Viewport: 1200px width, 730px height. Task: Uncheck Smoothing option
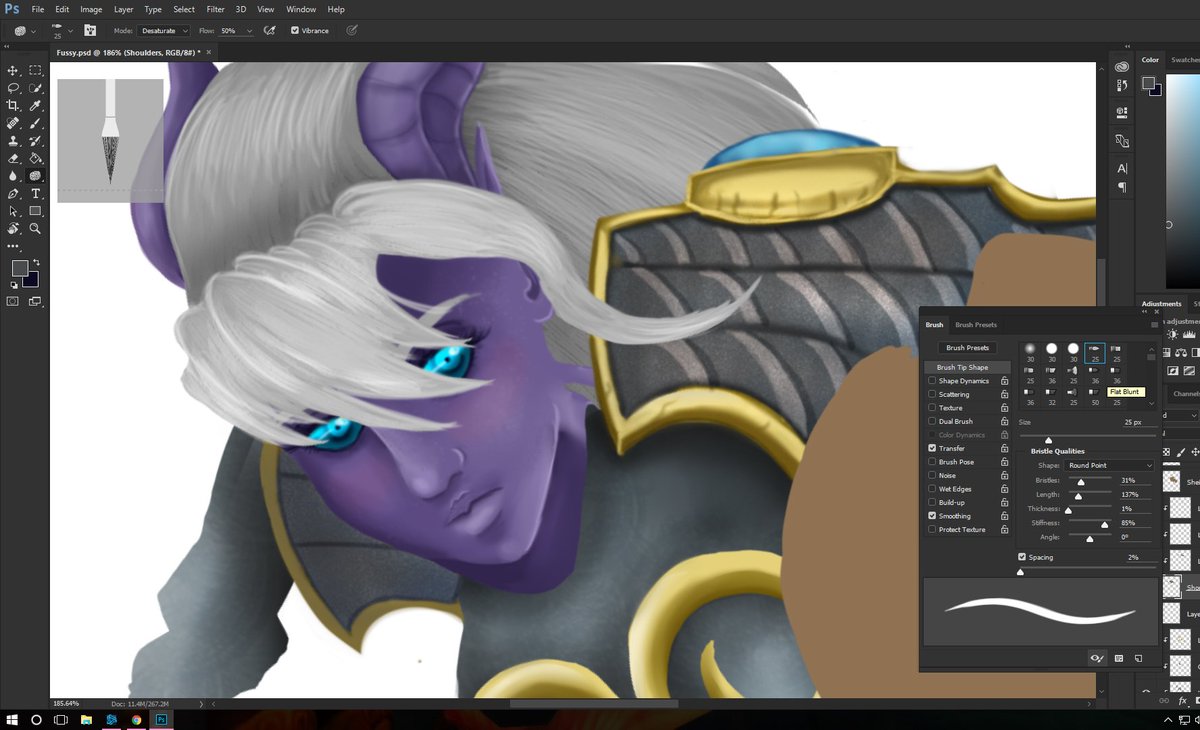click(933, 516)
